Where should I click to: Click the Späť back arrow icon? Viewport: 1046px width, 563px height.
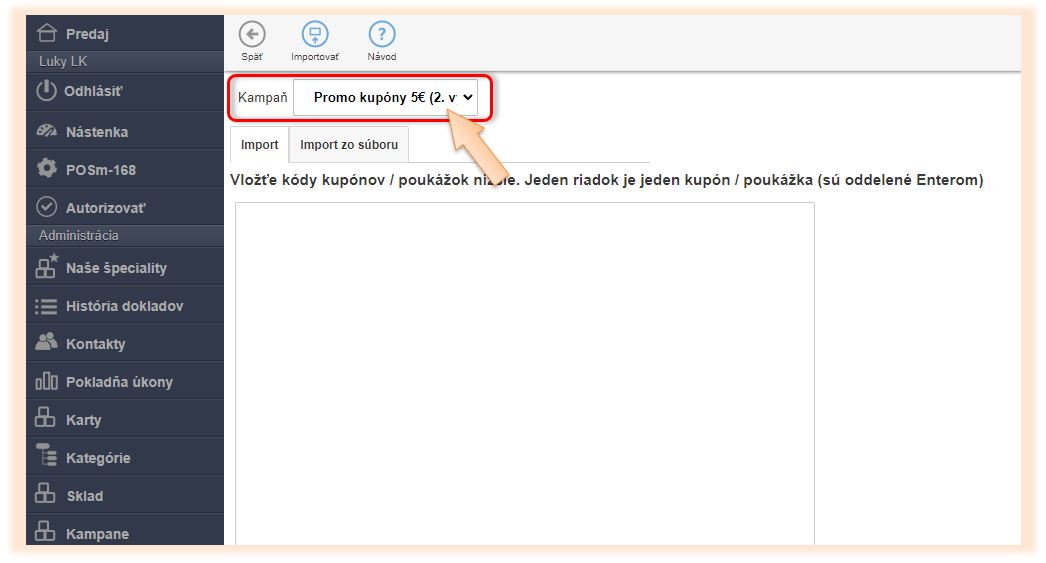(x=252, y=35)
